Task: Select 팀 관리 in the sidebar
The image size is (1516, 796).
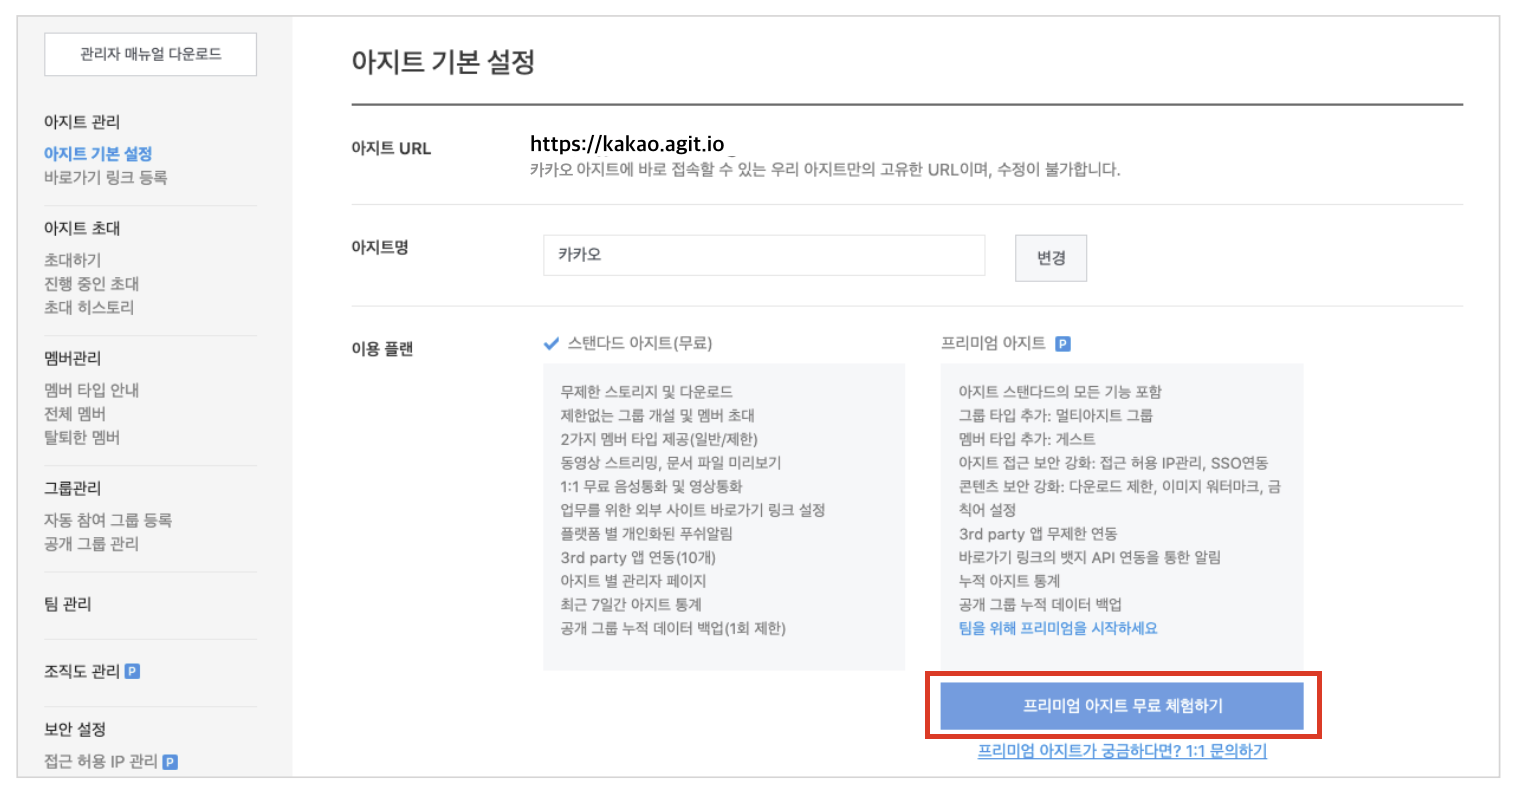Action: 68,604
